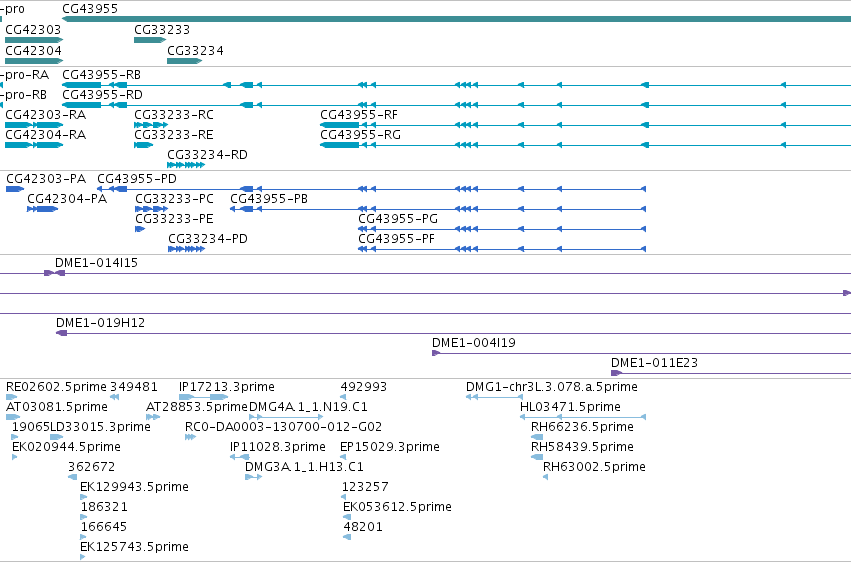Click the CG33234-PD protein label

tap(208, 239)
